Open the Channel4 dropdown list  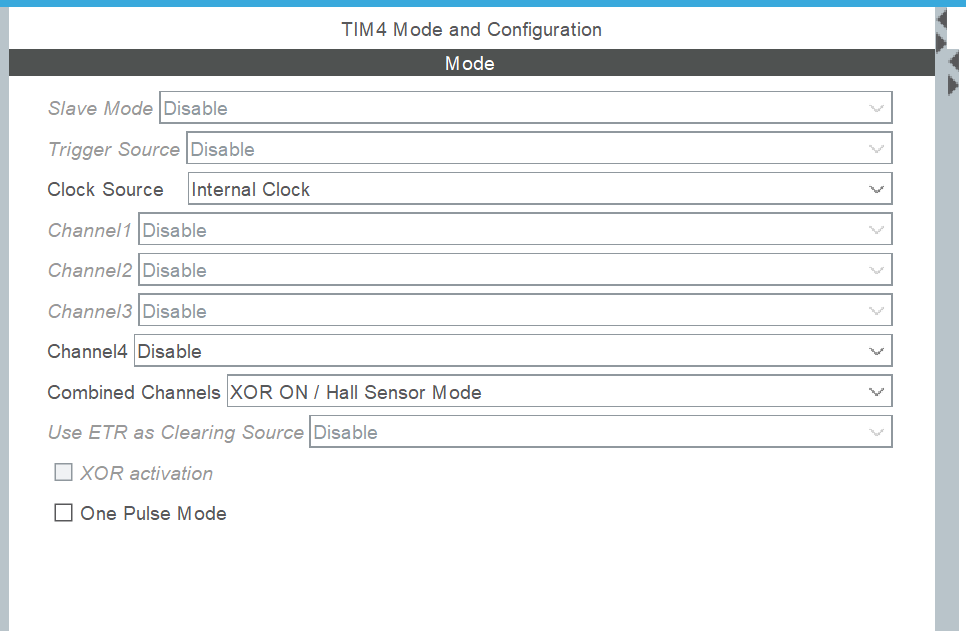click(x=513, y=351)
